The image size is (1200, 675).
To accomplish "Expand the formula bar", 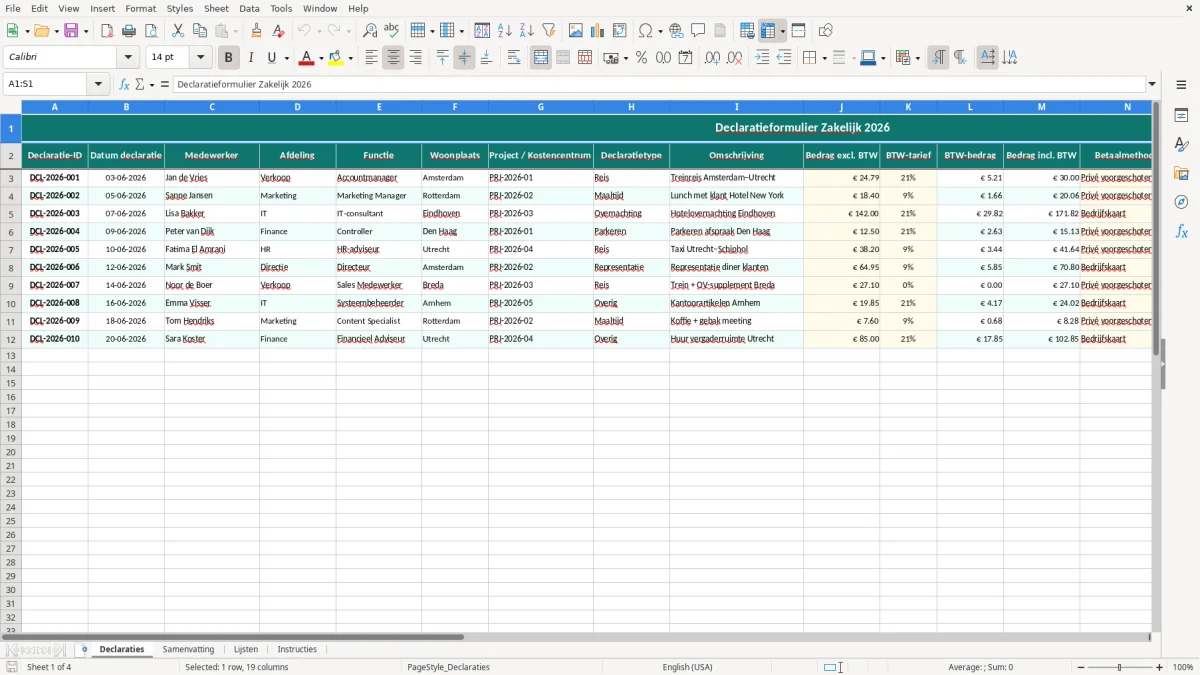I will [x=1152, y=85].
